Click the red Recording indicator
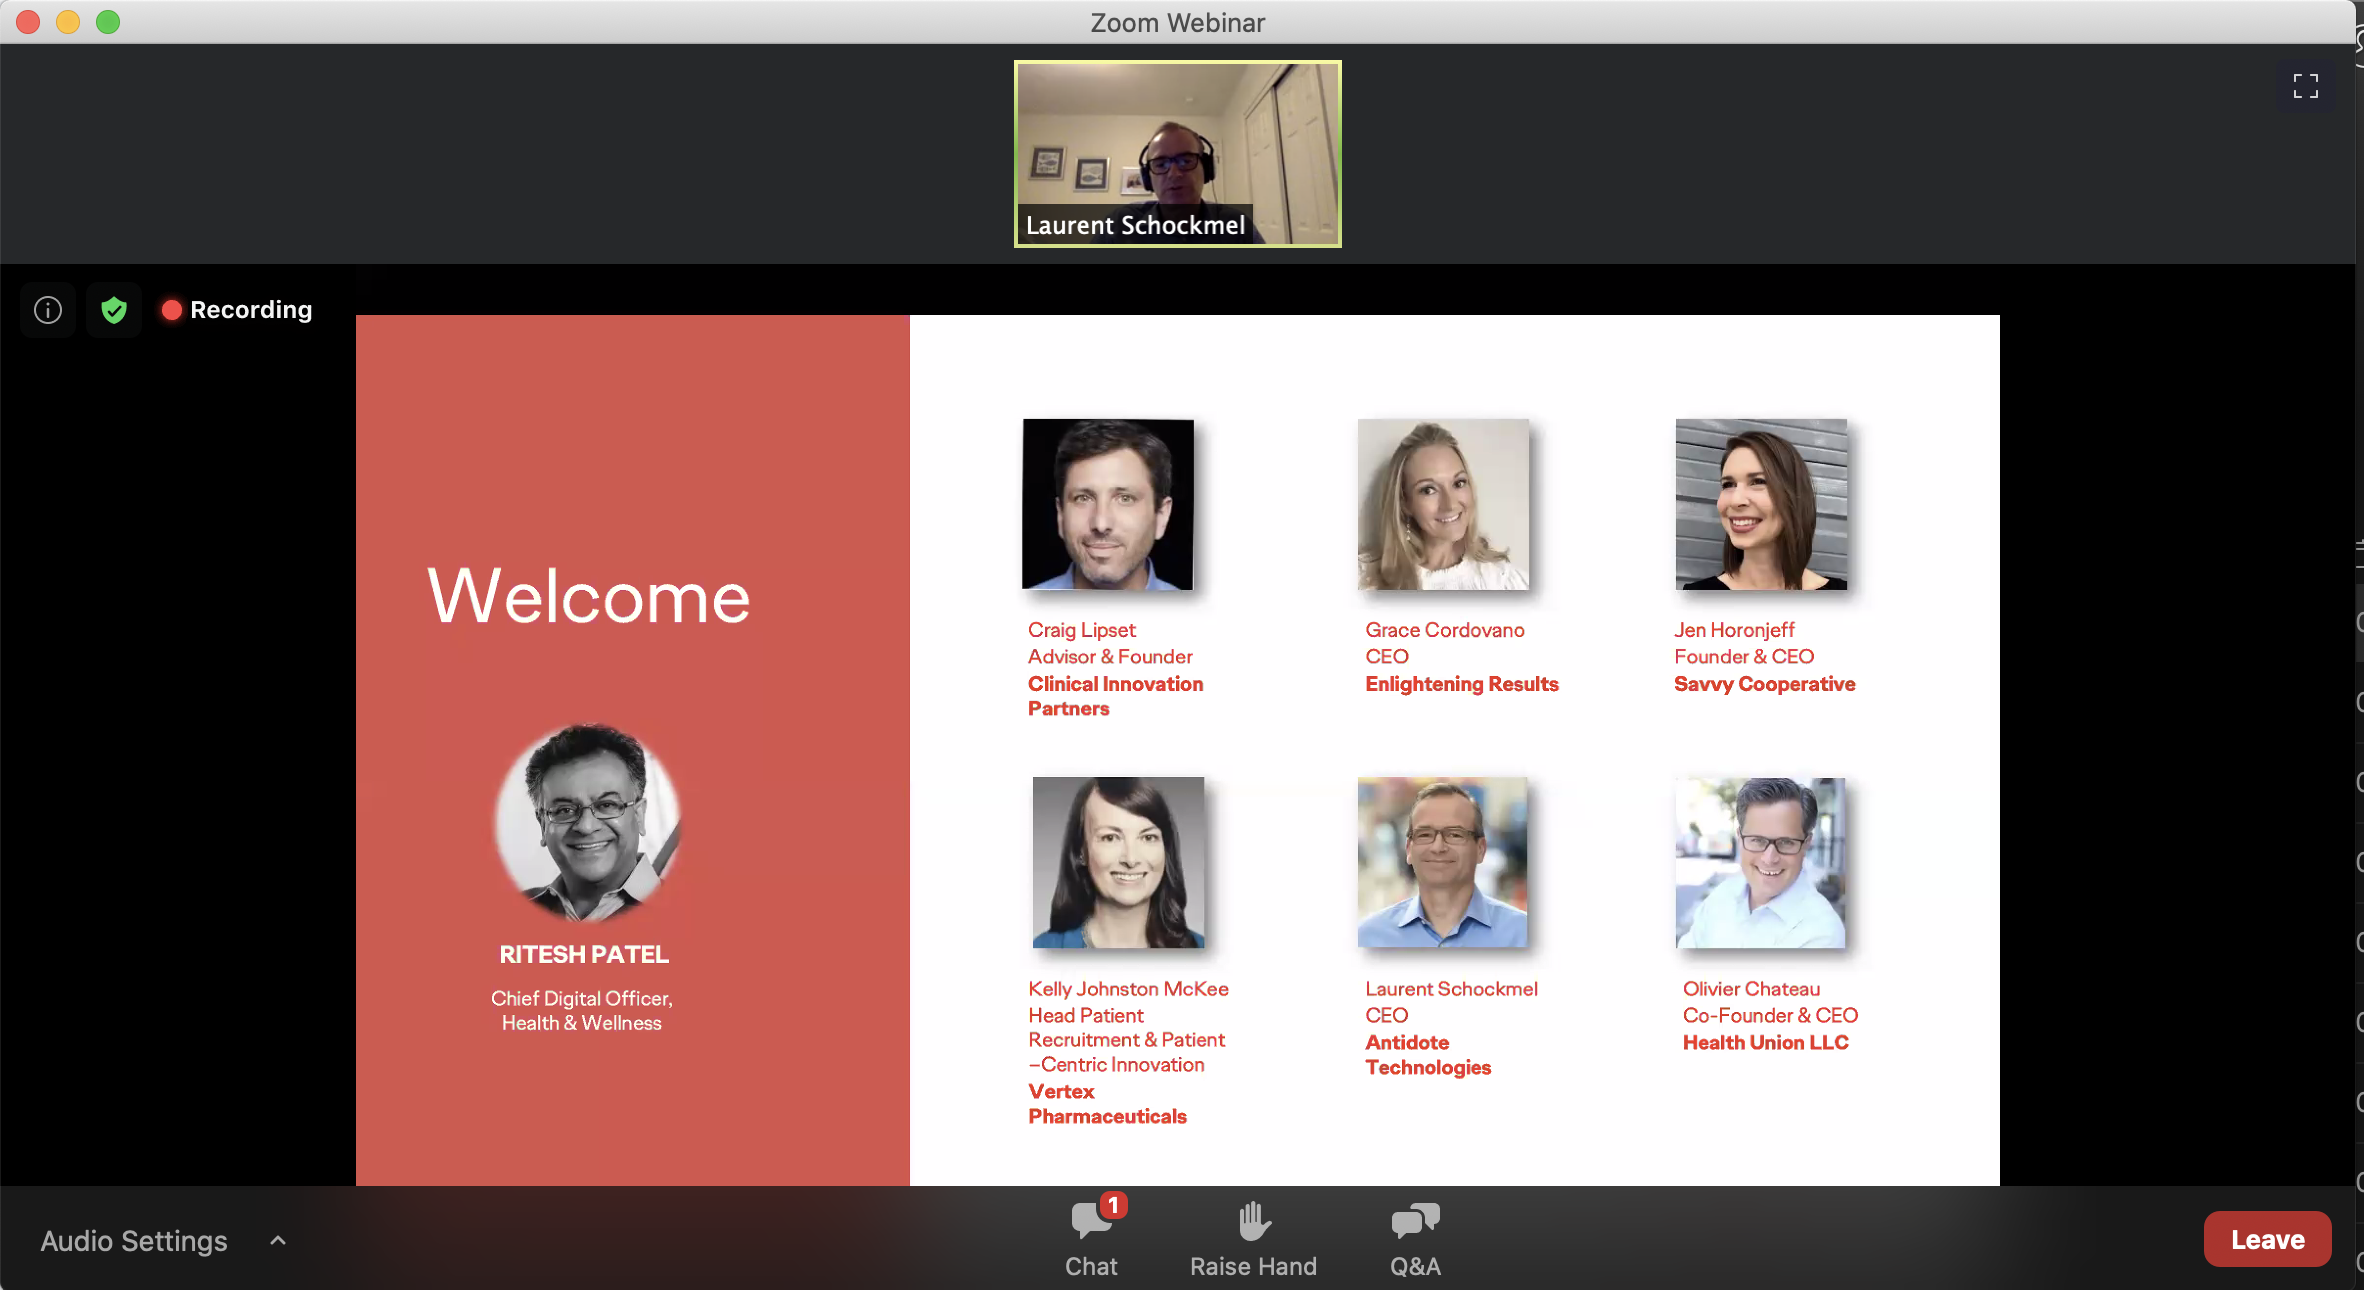This screenshot has width=2364, height=1290. click(238, 310)
